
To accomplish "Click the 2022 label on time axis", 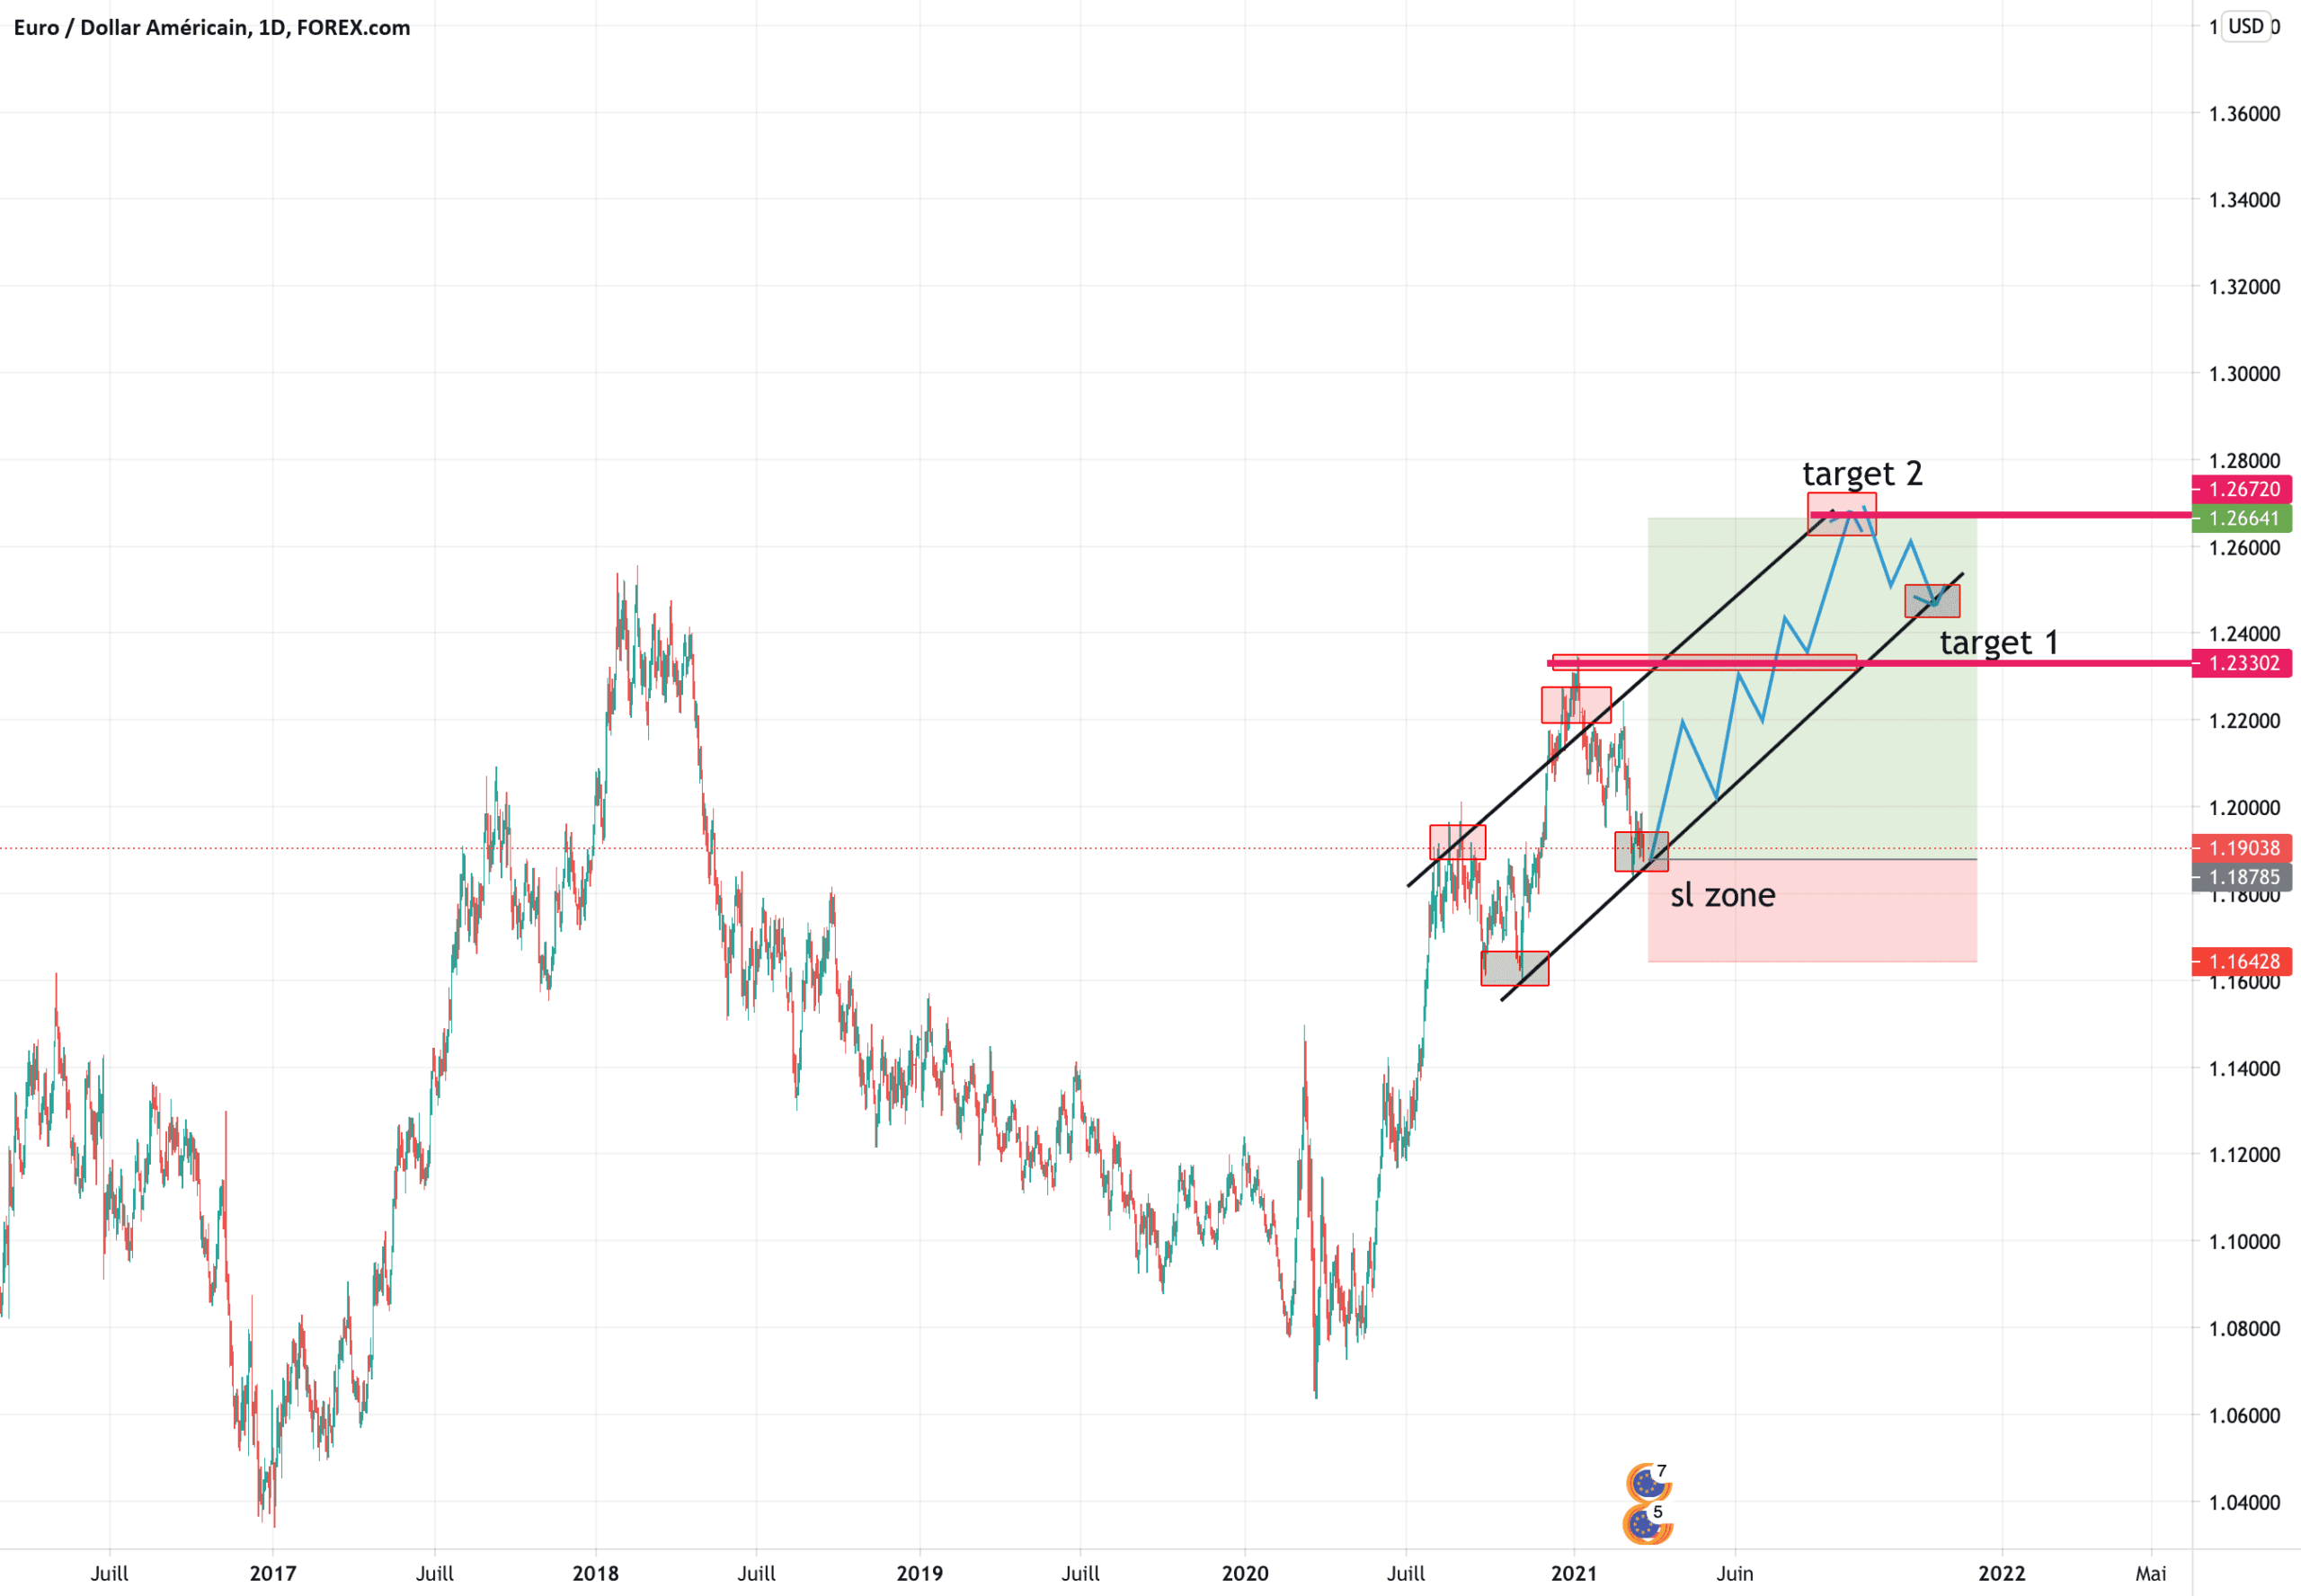I will coord(2001,1573).
